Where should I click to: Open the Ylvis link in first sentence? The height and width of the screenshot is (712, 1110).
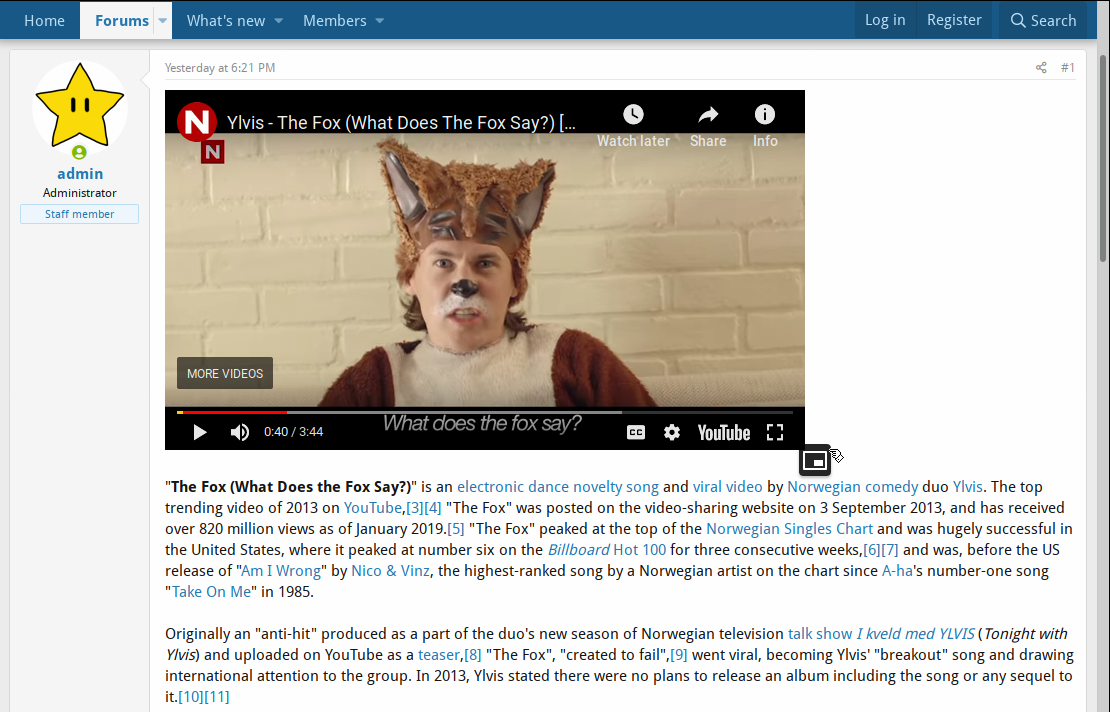click(x=968, y=487)
